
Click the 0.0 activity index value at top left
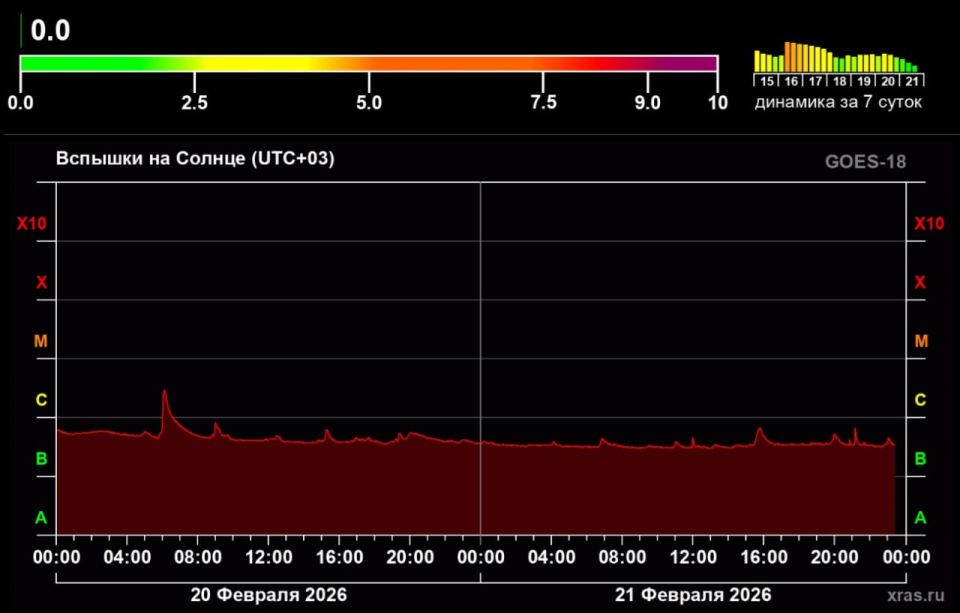50,30
